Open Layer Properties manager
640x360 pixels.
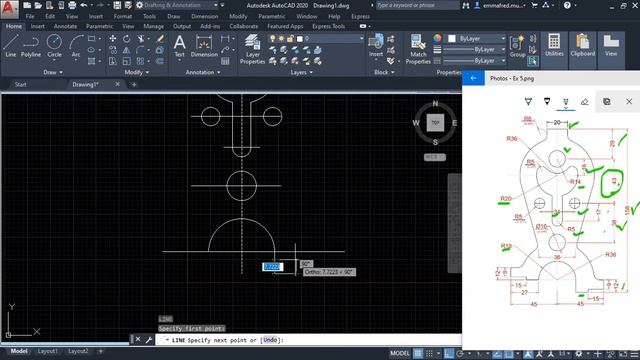(x=252, y=49)
